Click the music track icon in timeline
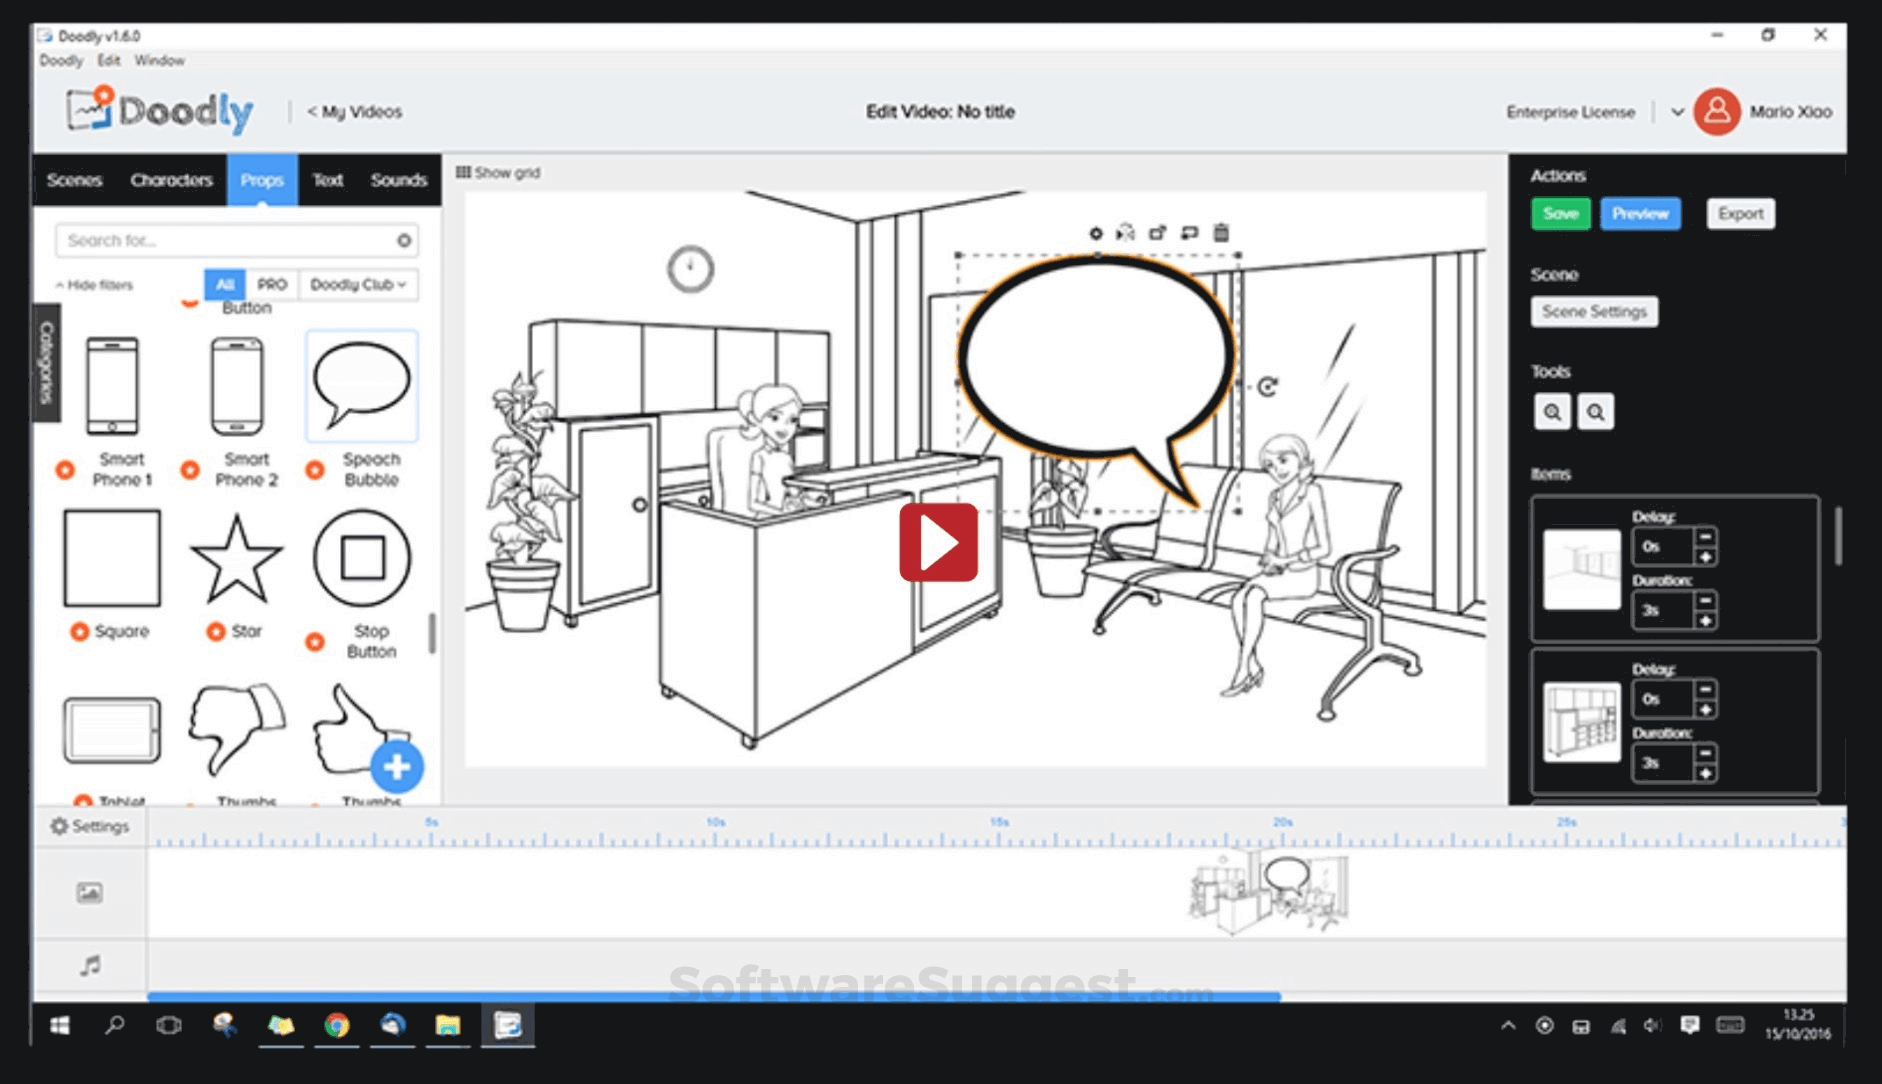Viewport: 1882px width, 1084px height. coord(90,965)
